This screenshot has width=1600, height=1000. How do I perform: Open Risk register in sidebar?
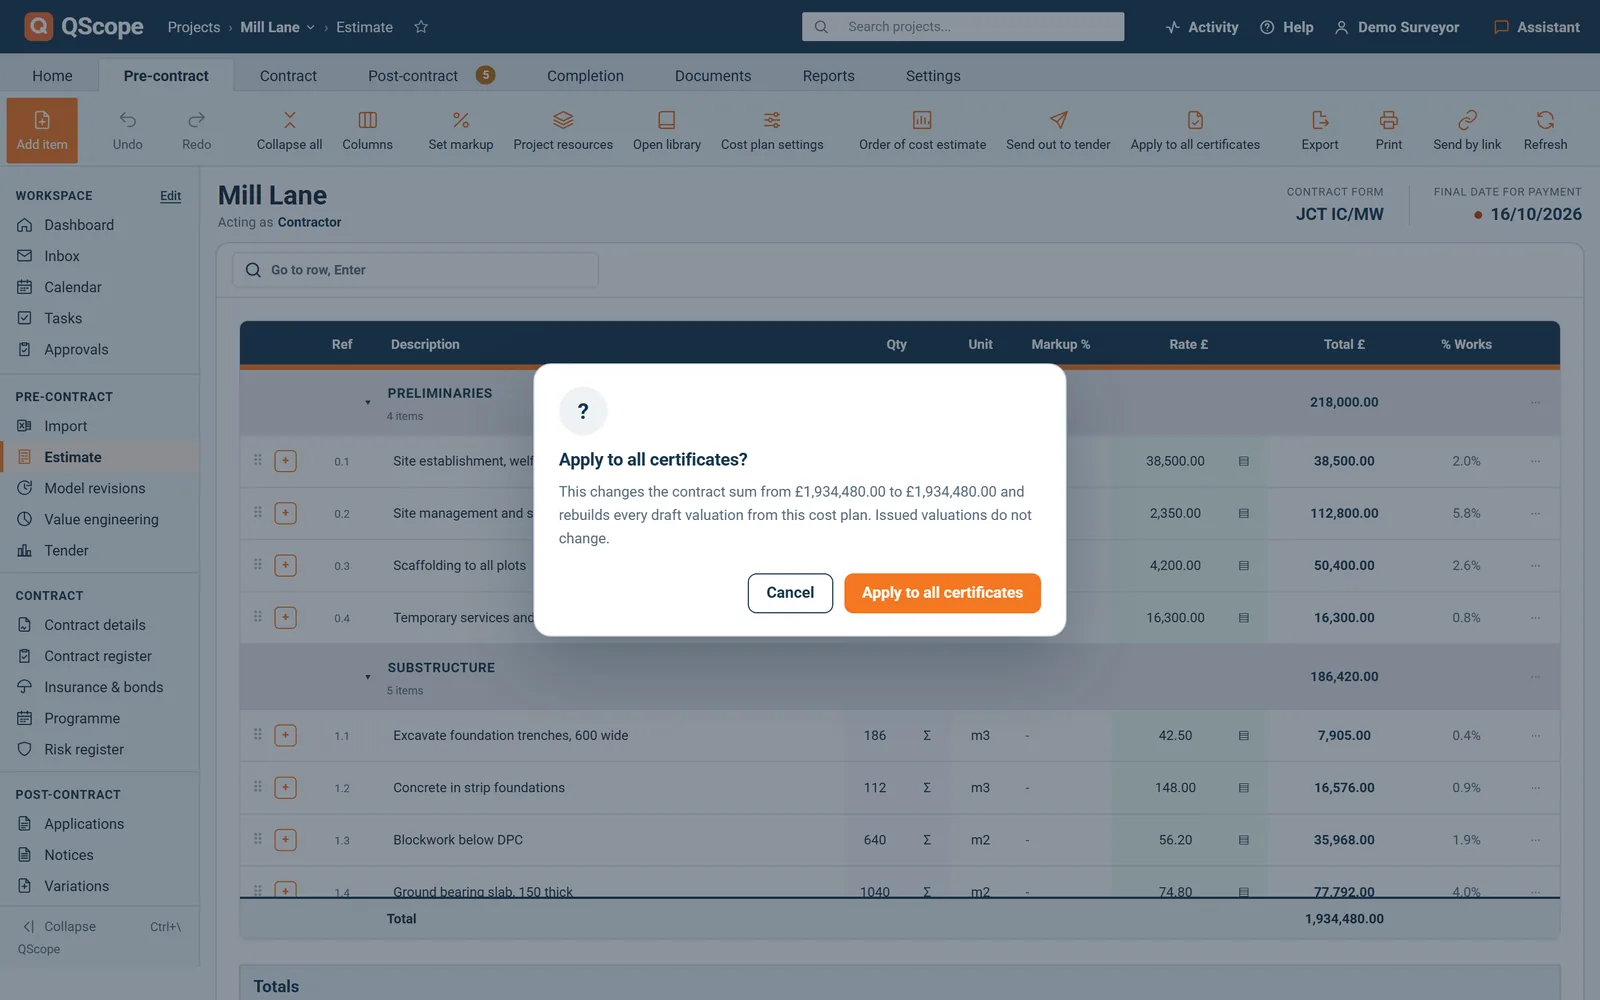(100, 750)
